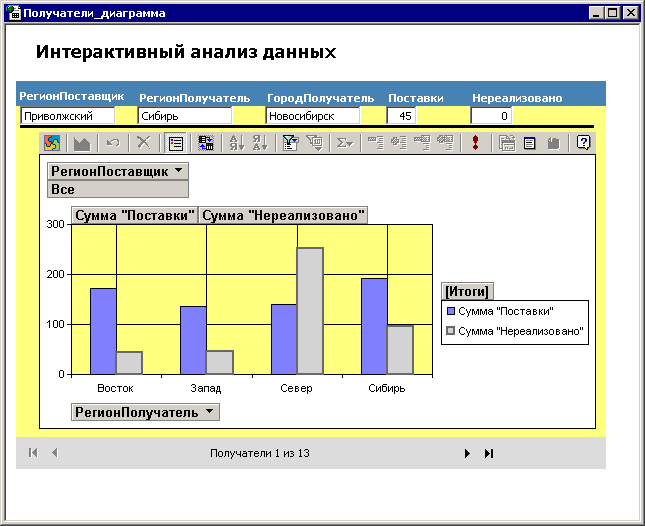The height and width of the screenshot is (526, 645).
Task: Click the undo toolbar icon
Action: (113, 143)
